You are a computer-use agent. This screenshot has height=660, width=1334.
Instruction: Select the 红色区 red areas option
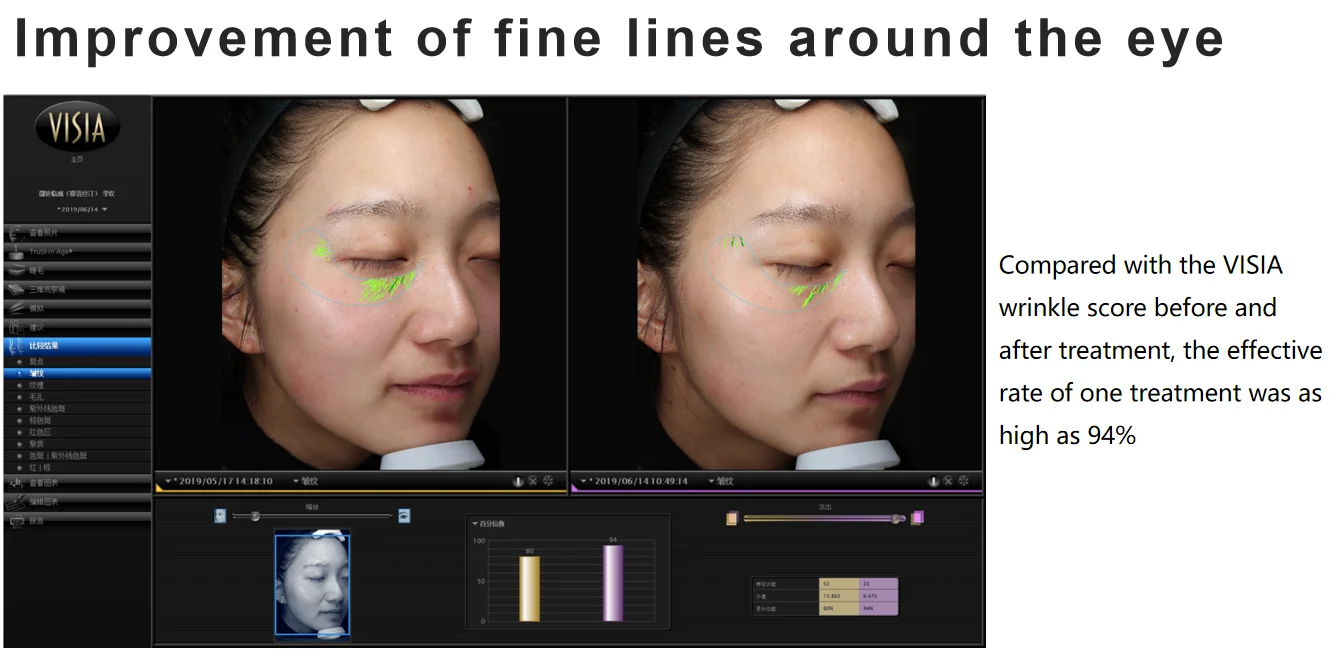click(x=77, y=431)
